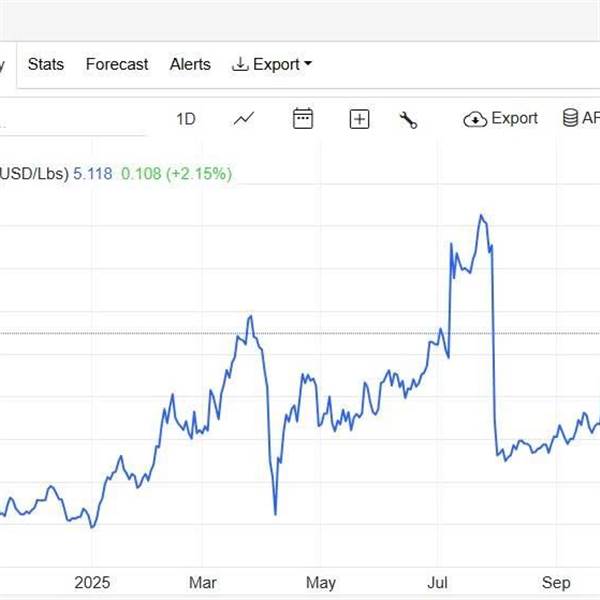
Task: Click the July peak on the line
Action: point(482,216)
